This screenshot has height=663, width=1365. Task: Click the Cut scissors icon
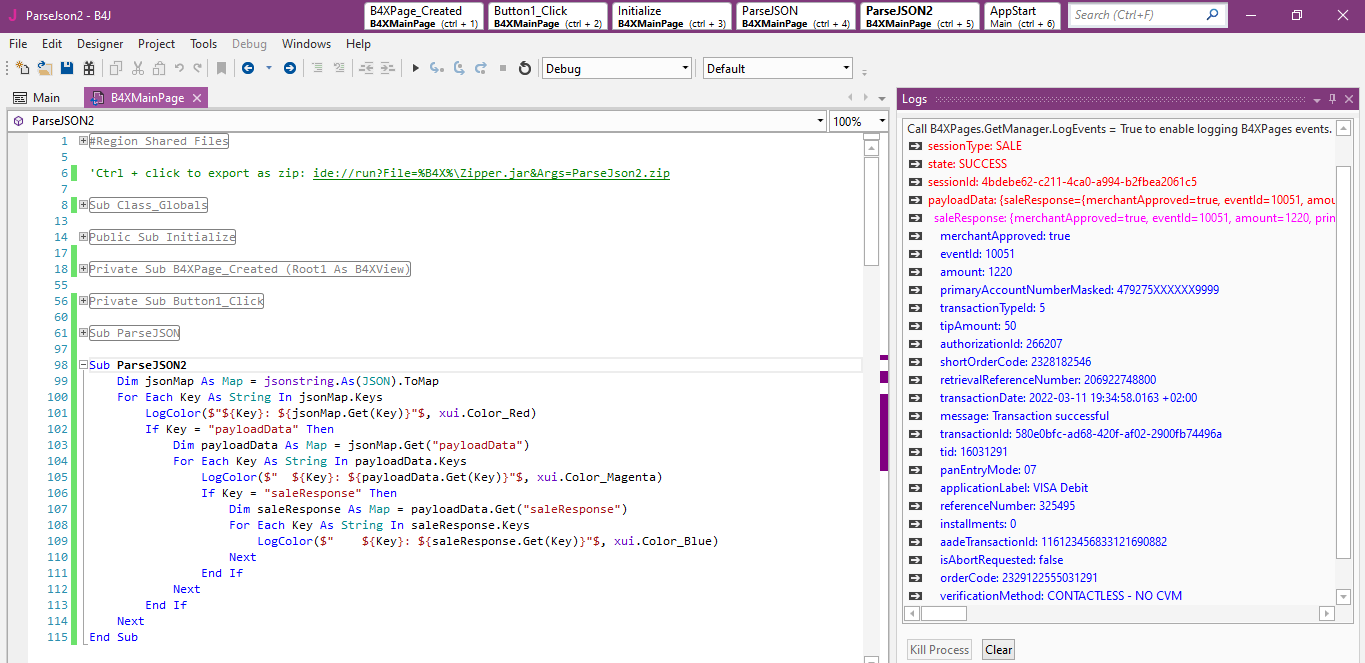pyautogui.click(x=137, y=68)
